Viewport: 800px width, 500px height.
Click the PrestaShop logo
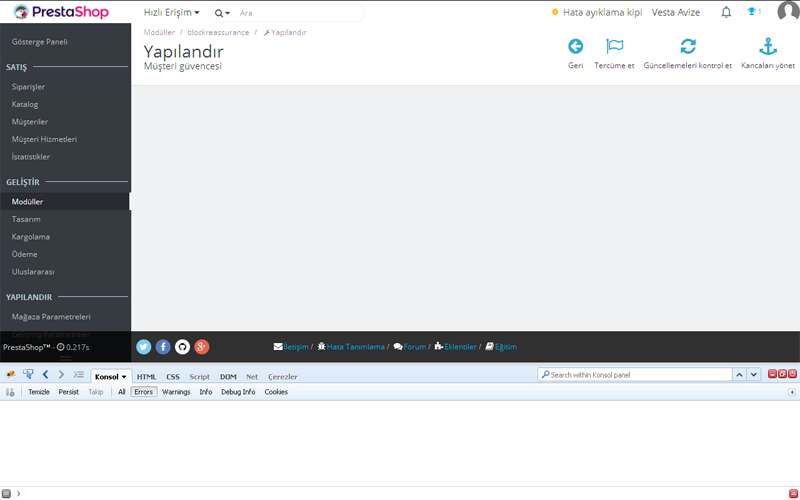pos(61,12)
